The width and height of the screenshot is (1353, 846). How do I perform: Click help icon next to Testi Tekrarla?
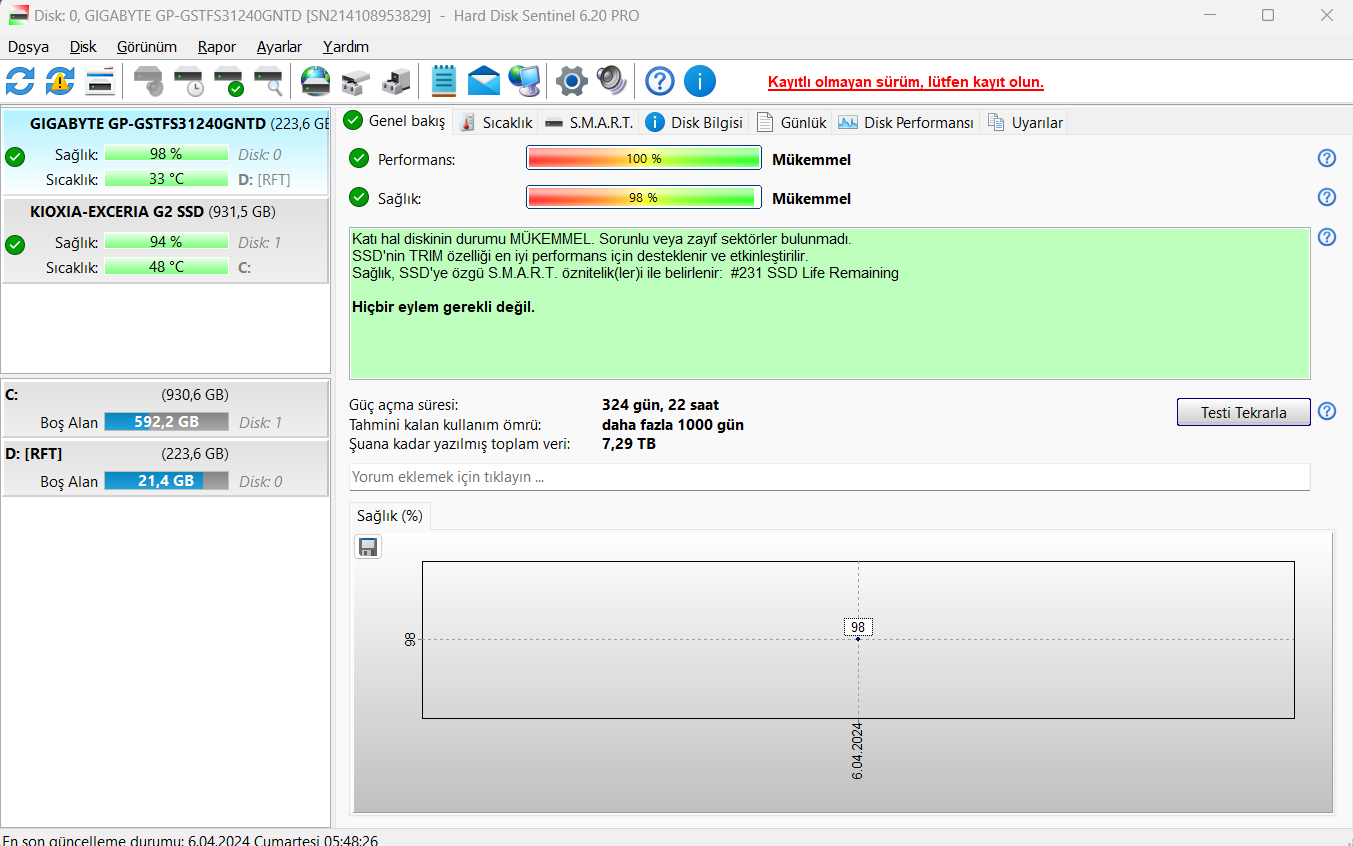[x=1327, y=411]
